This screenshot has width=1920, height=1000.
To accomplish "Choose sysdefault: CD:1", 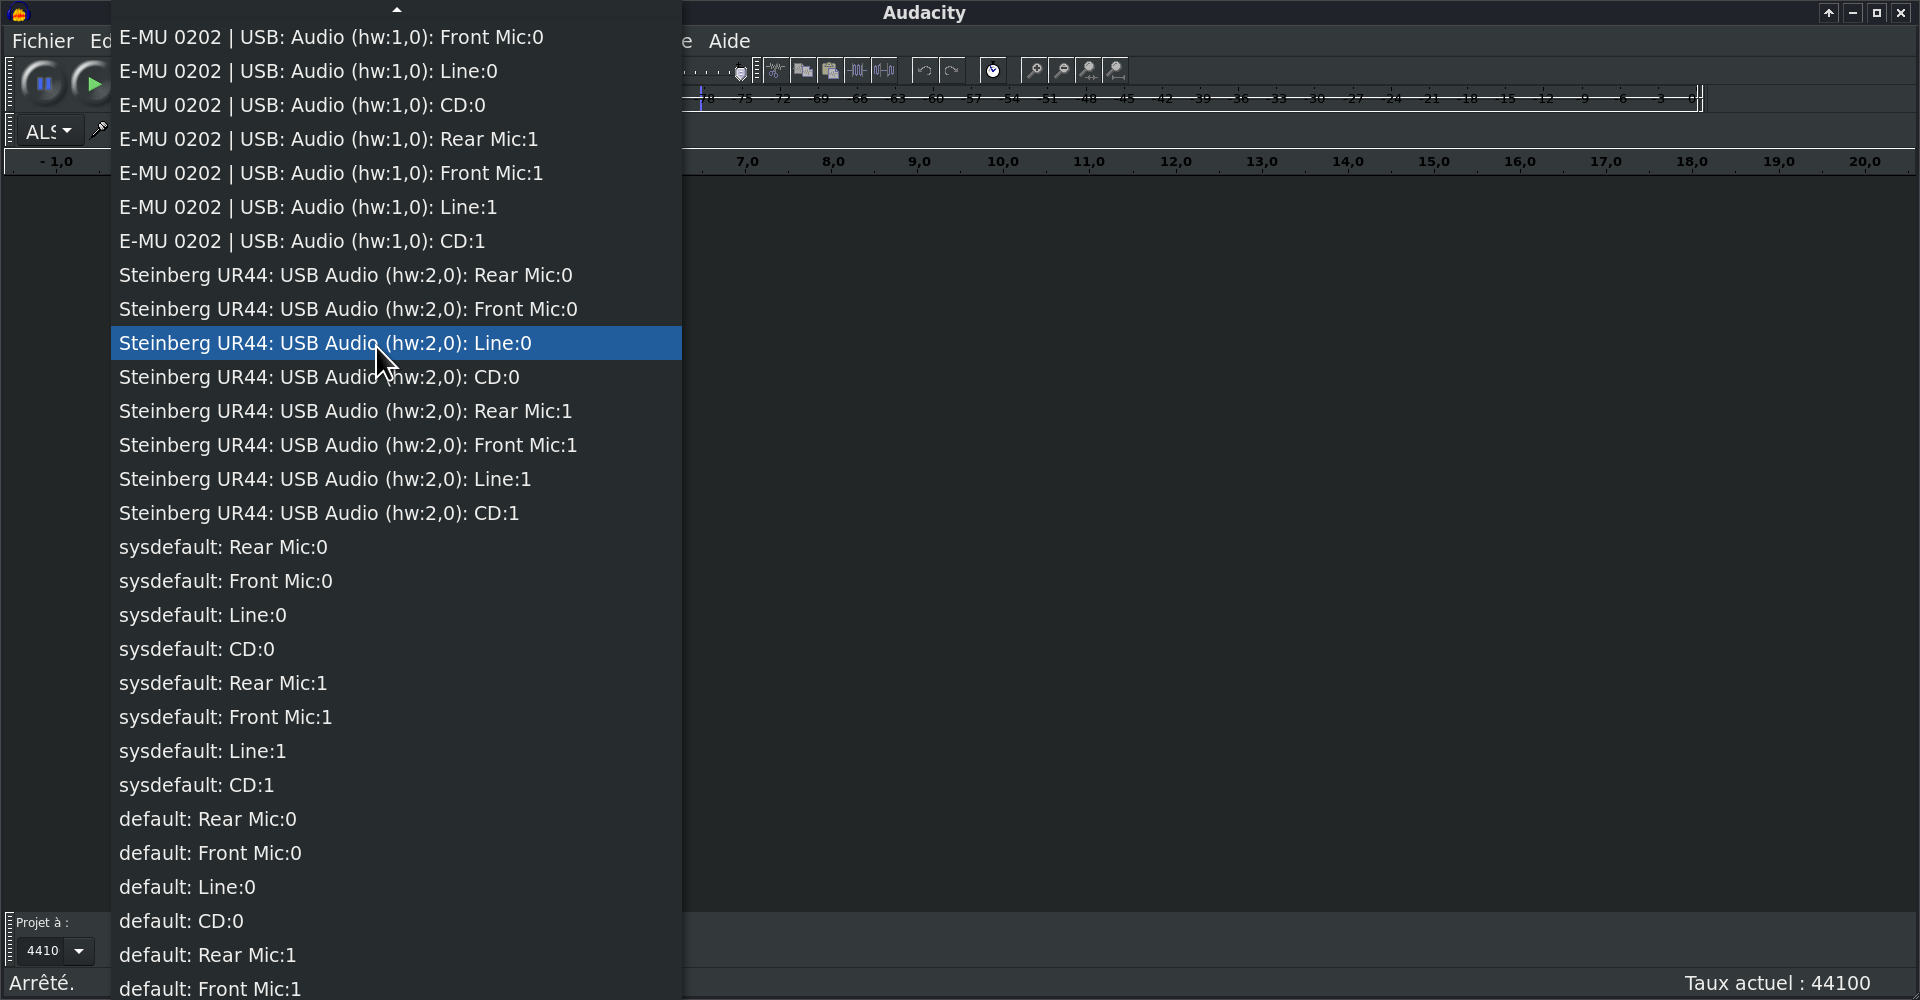I will click(x=396, y=785).
